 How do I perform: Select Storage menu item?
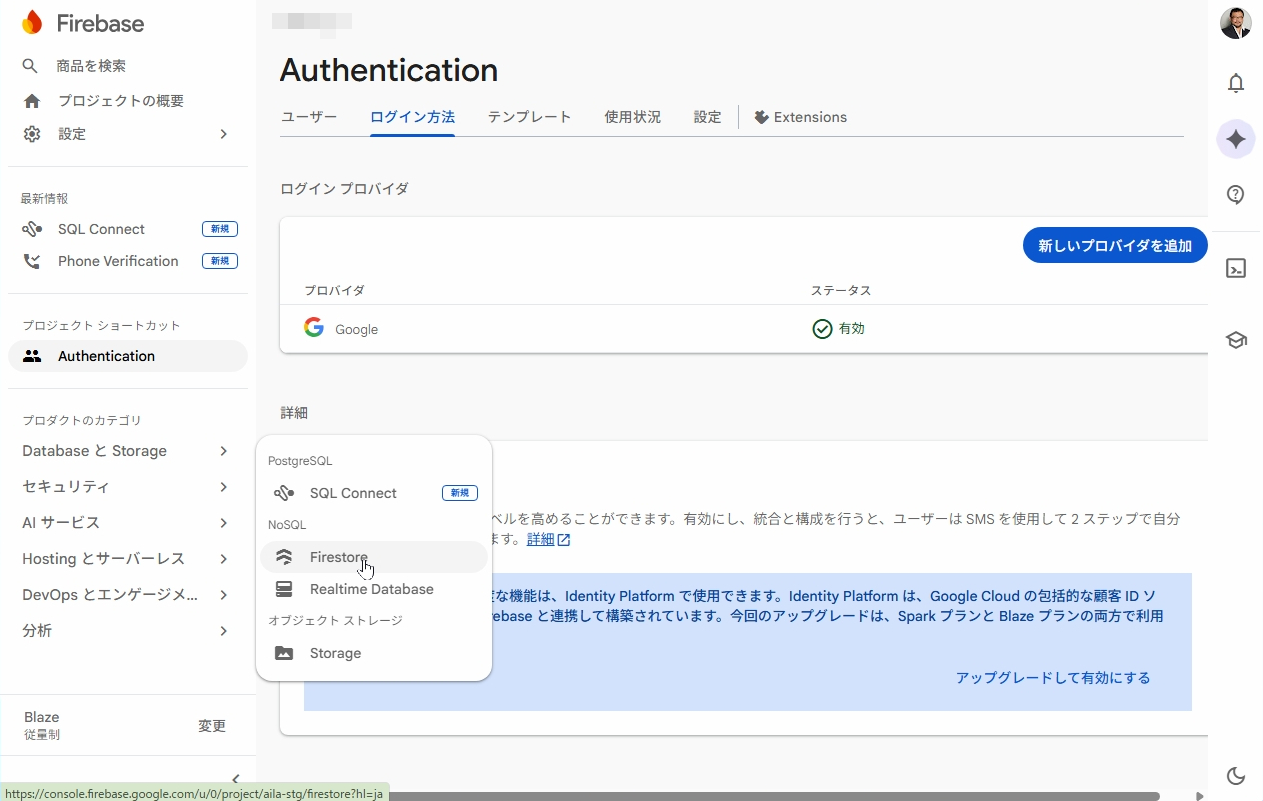tap(374, 653)
